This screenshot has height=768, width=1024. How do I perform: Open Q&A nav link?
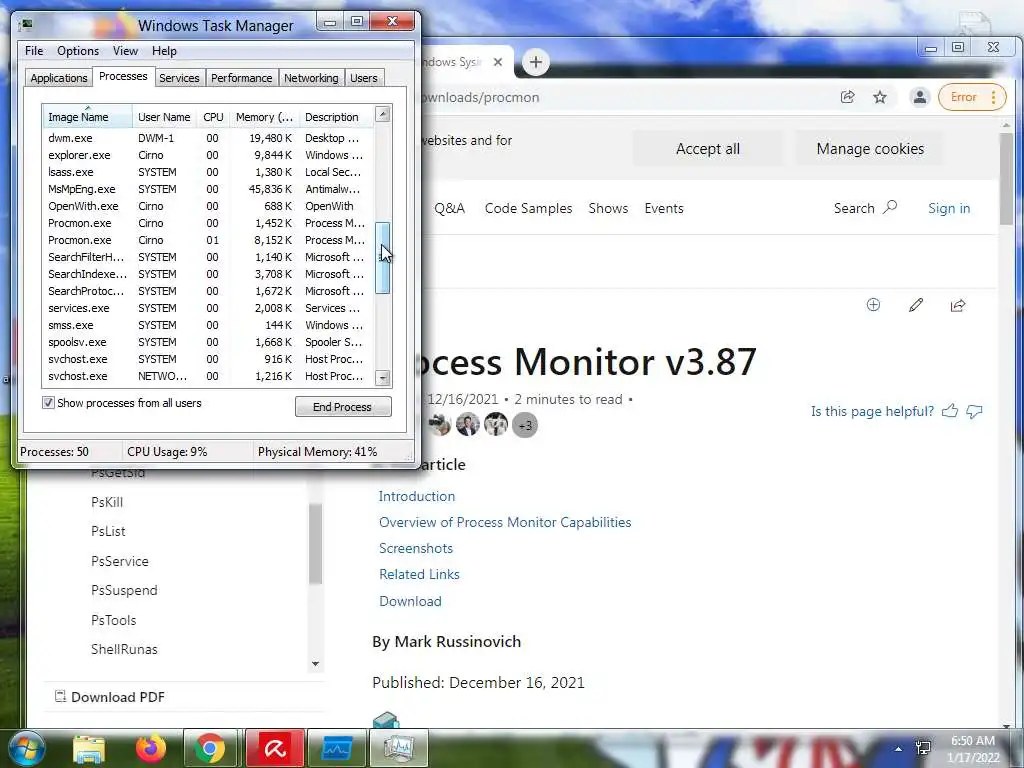(449, 208)
